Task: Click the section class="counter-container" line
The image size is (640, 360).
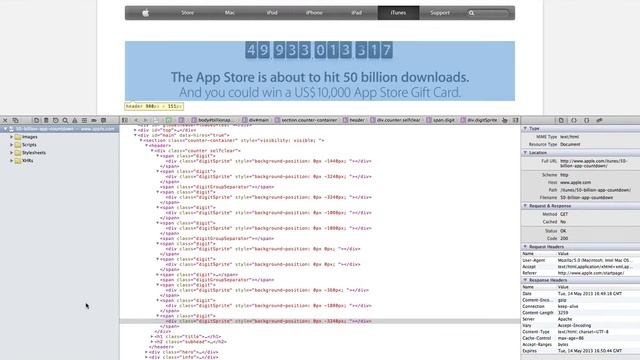Action: (x=233, y=140)
